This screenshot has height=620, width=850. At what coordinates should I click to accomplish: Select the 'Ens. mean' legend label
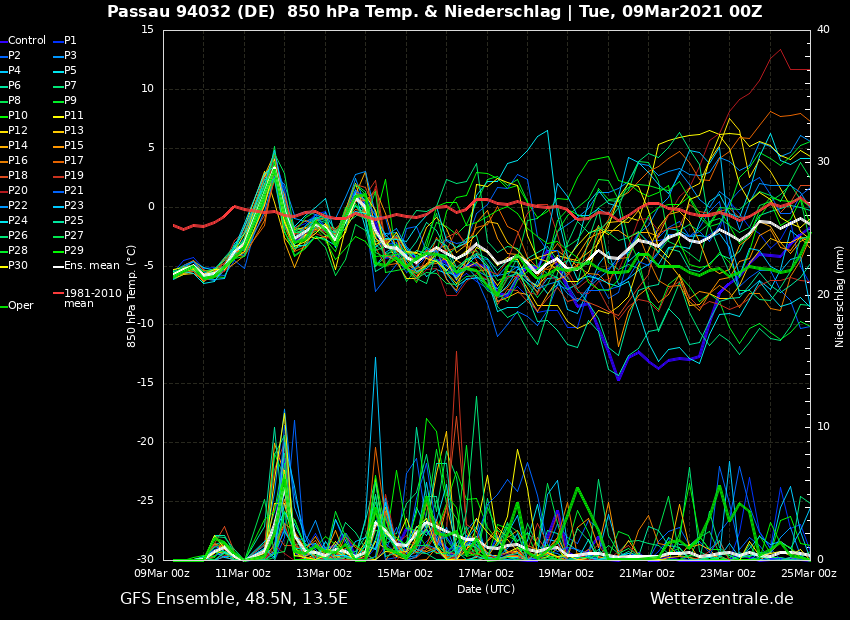point(92,266)
